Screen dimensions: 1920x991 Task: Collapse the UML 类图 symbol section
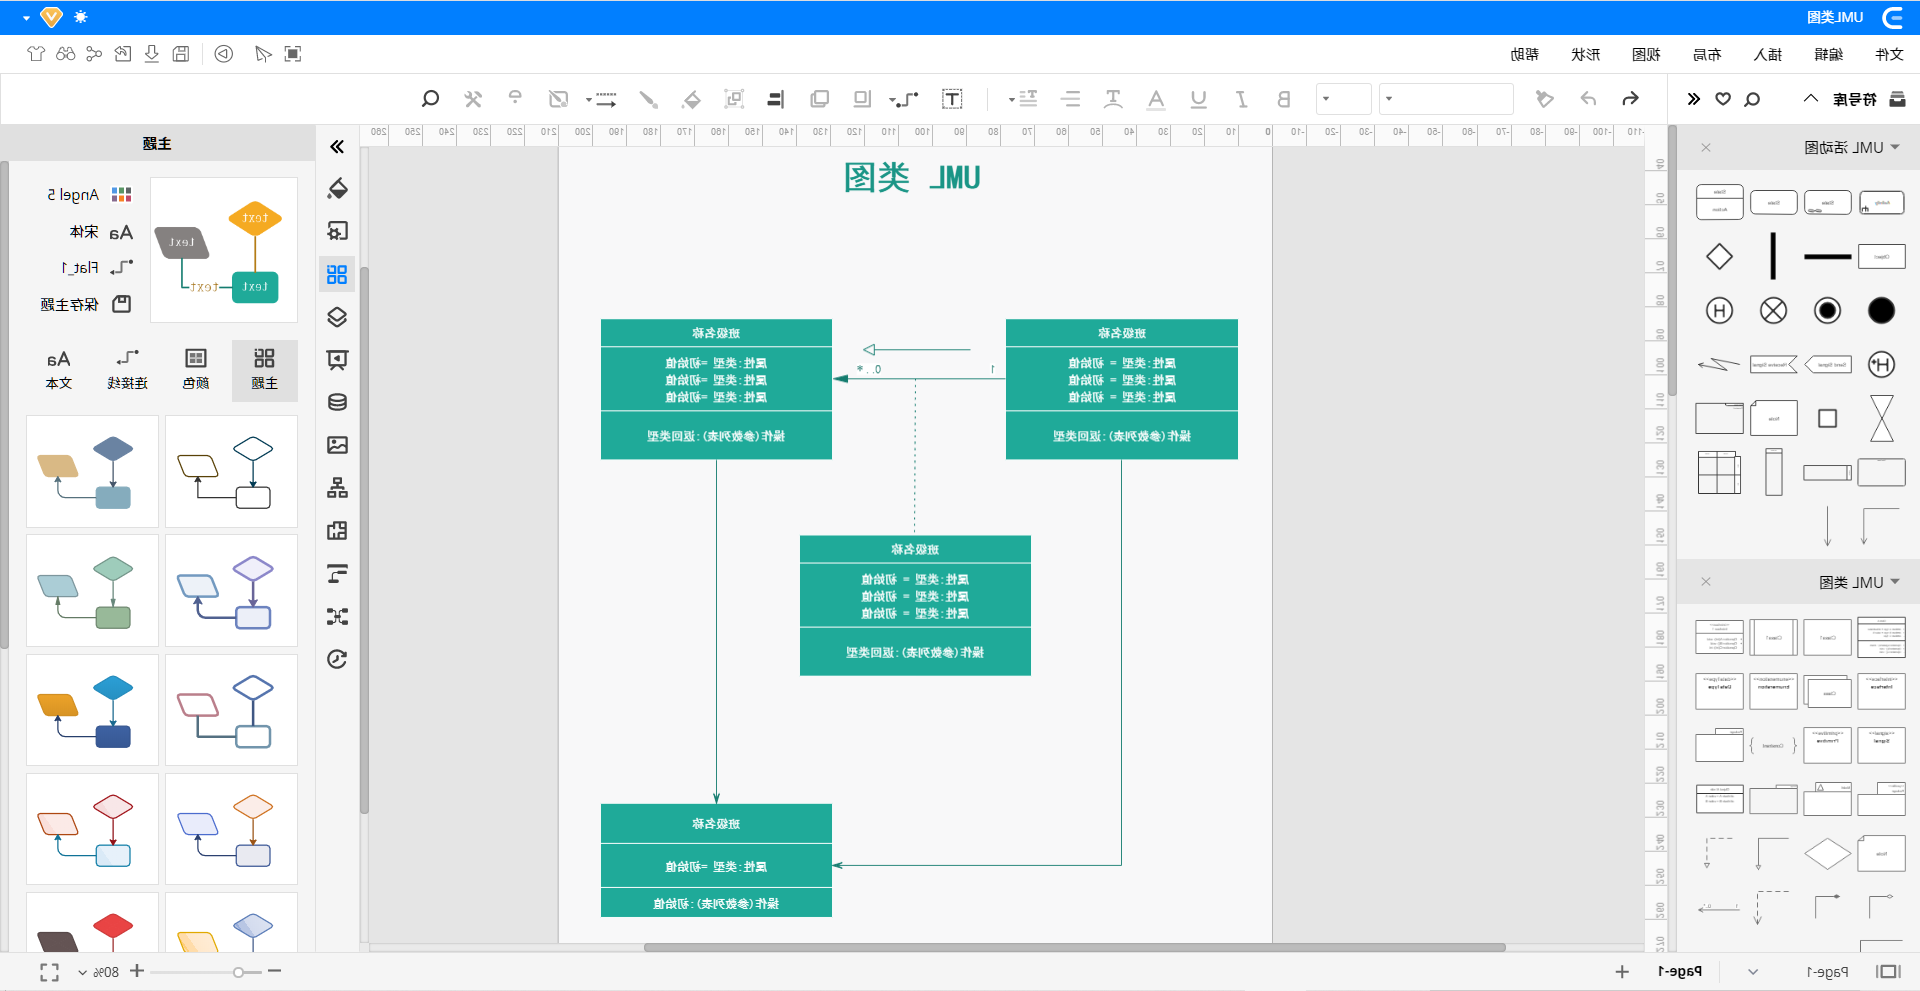pyautogui.click(x=1895, y=582)
